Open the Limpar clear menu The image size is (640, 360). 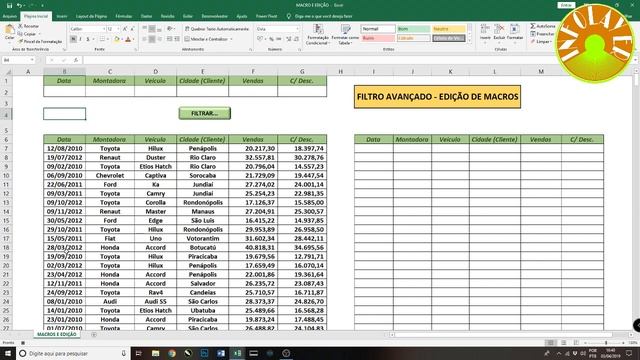541,42
